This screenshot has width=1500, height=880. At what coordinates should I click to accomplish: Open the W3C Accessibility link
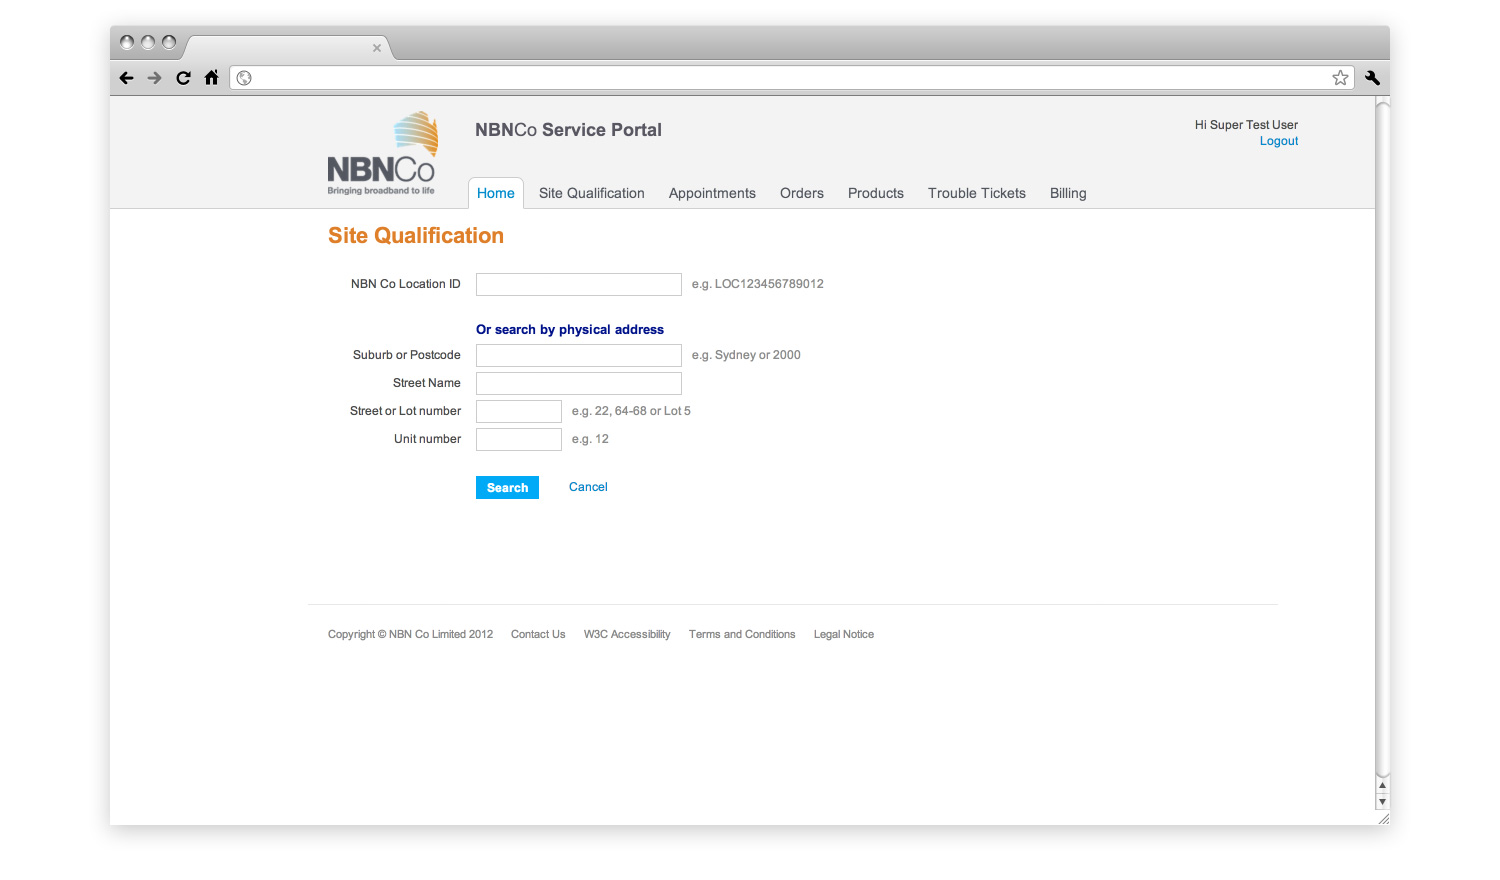pyautogui.click(x=627, y=634)
